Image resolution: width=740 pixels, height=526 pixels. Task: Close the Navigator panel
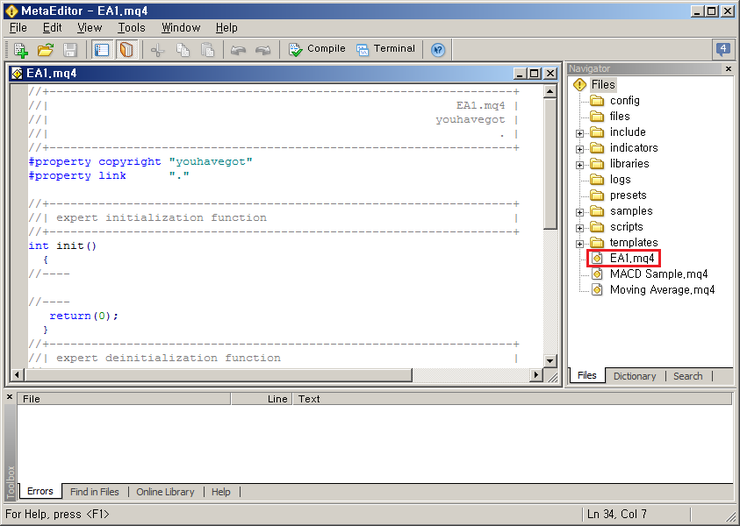728,69
